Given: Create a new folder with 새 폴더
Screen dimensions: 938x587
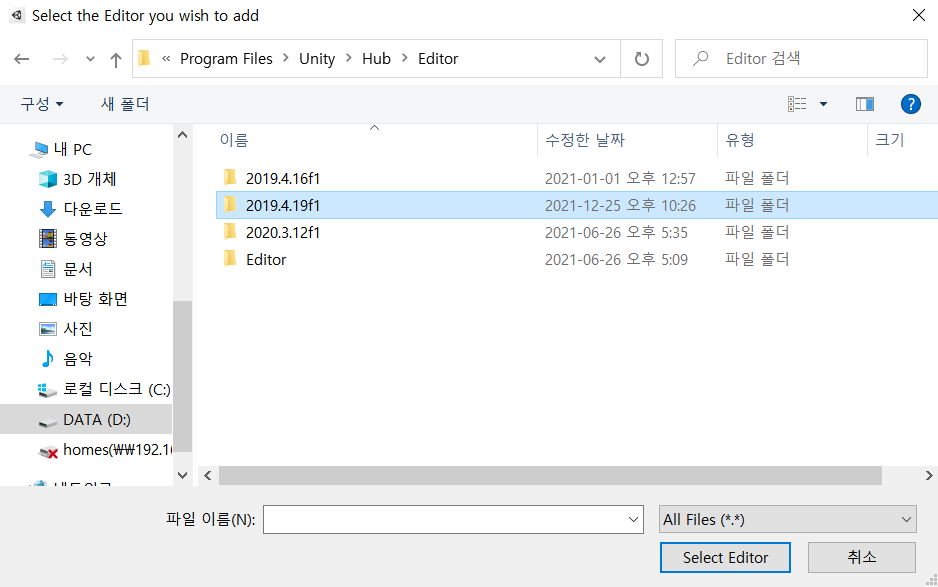Looking at the screenshot, I should (x=124, y=104).
